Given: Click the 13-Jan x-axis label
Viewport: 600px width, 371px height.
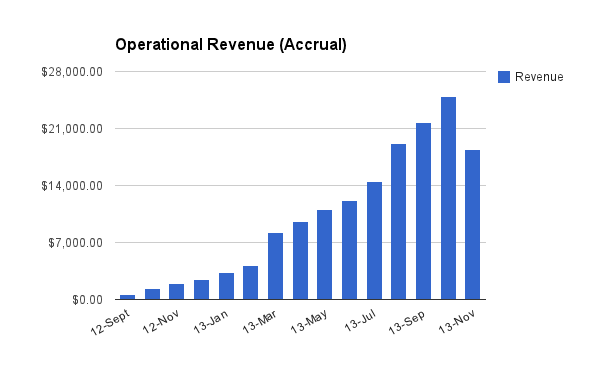Looking at the screenshot, I should coord(210,322).
